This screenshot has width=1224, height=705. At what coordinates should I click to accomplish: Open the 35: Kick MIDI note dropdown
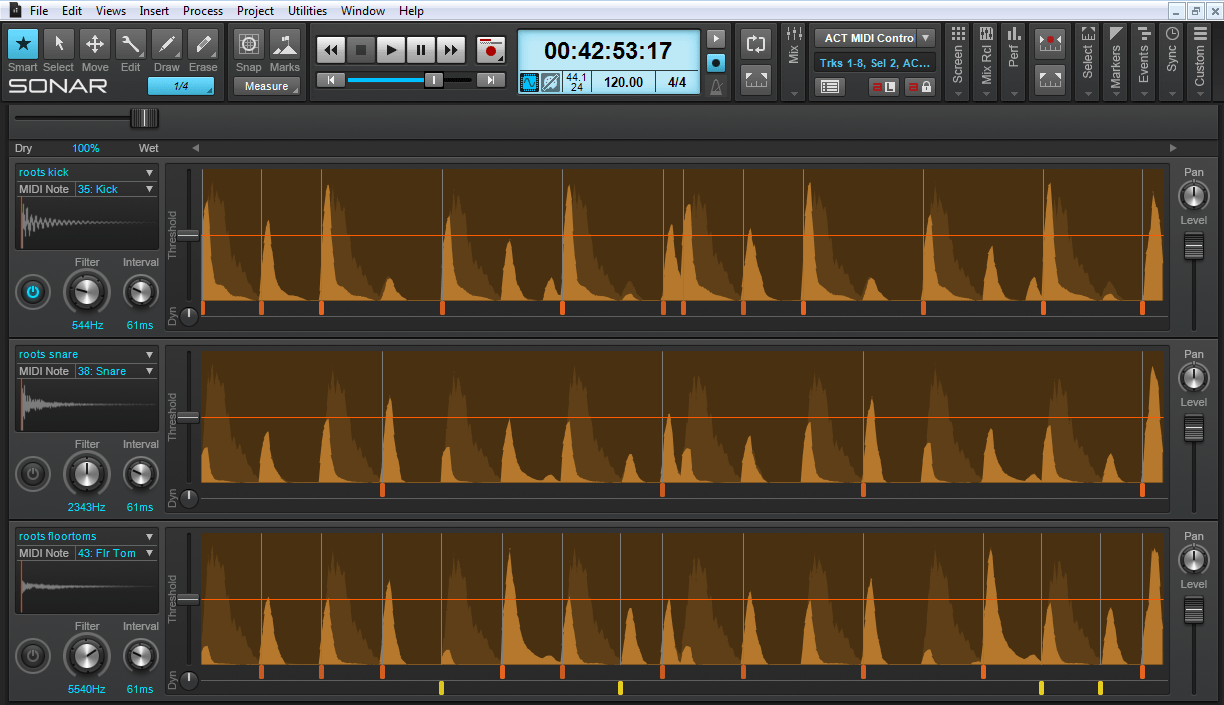[x=150, y=189]
